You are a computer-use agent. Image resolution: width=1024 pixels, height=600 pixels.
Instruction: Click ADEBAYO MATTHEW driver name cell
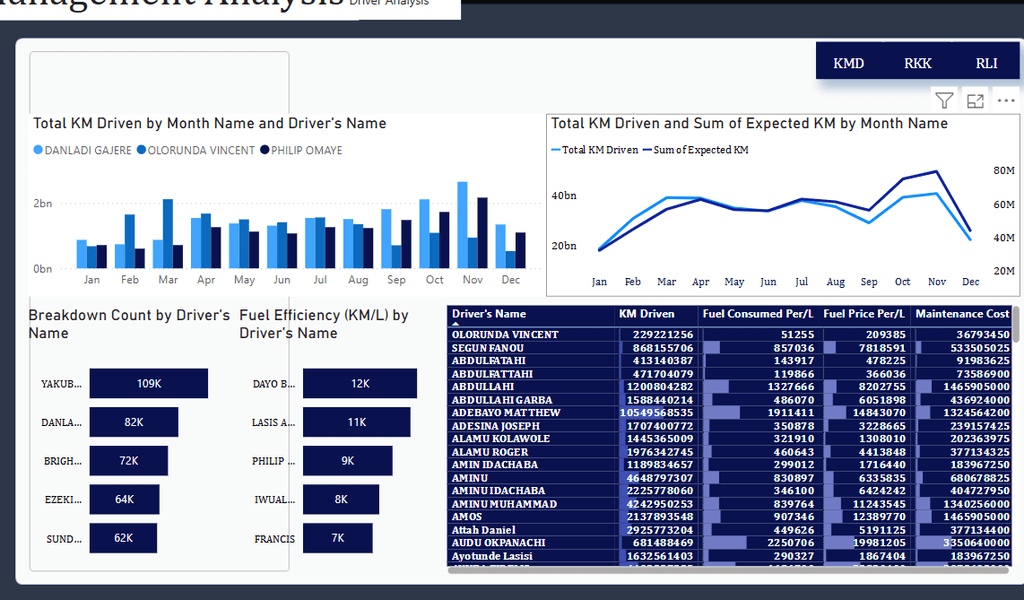click(x=505, y=413)
